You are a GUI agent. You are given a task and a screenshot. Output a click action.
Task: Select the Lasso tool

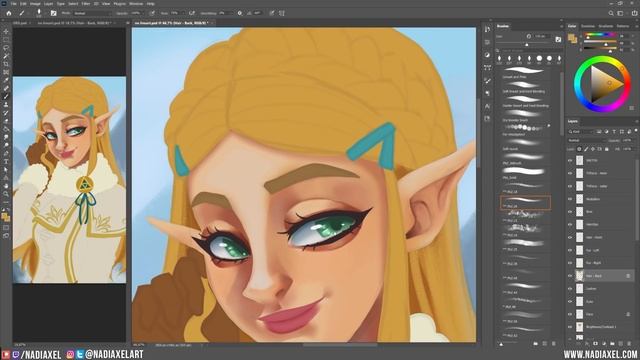tap(6, 48)
